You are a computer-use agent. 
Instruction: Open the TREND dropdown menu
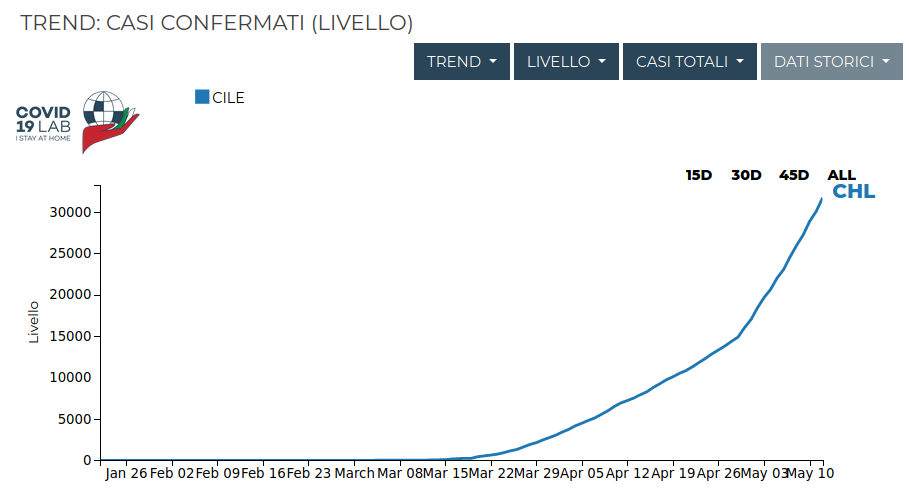pyautogui.click(x=461, y=61)
